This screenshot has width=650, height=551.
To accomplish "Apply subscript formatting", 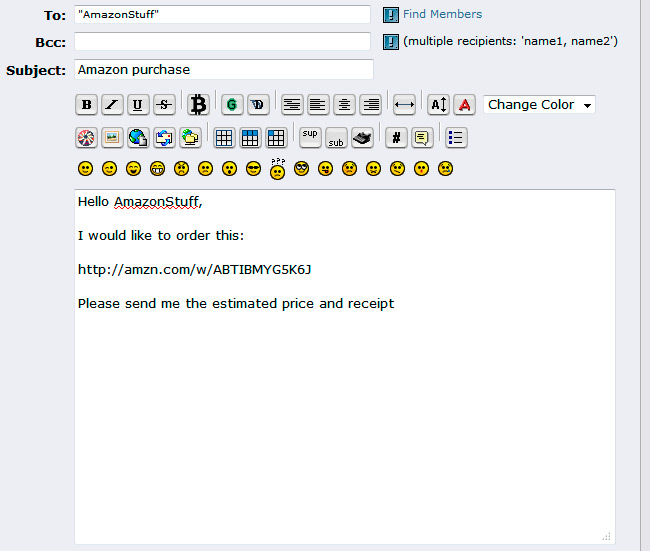I will pos(336,138).
